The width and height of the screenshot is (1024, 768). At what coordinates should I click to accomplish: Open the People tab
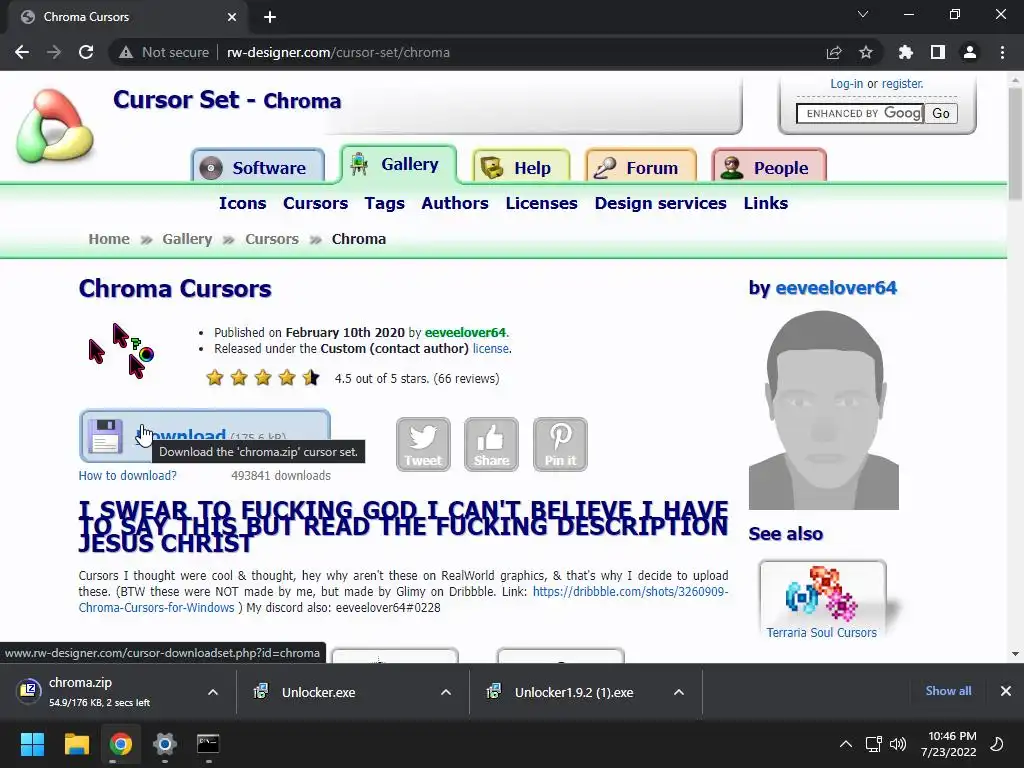769,167
